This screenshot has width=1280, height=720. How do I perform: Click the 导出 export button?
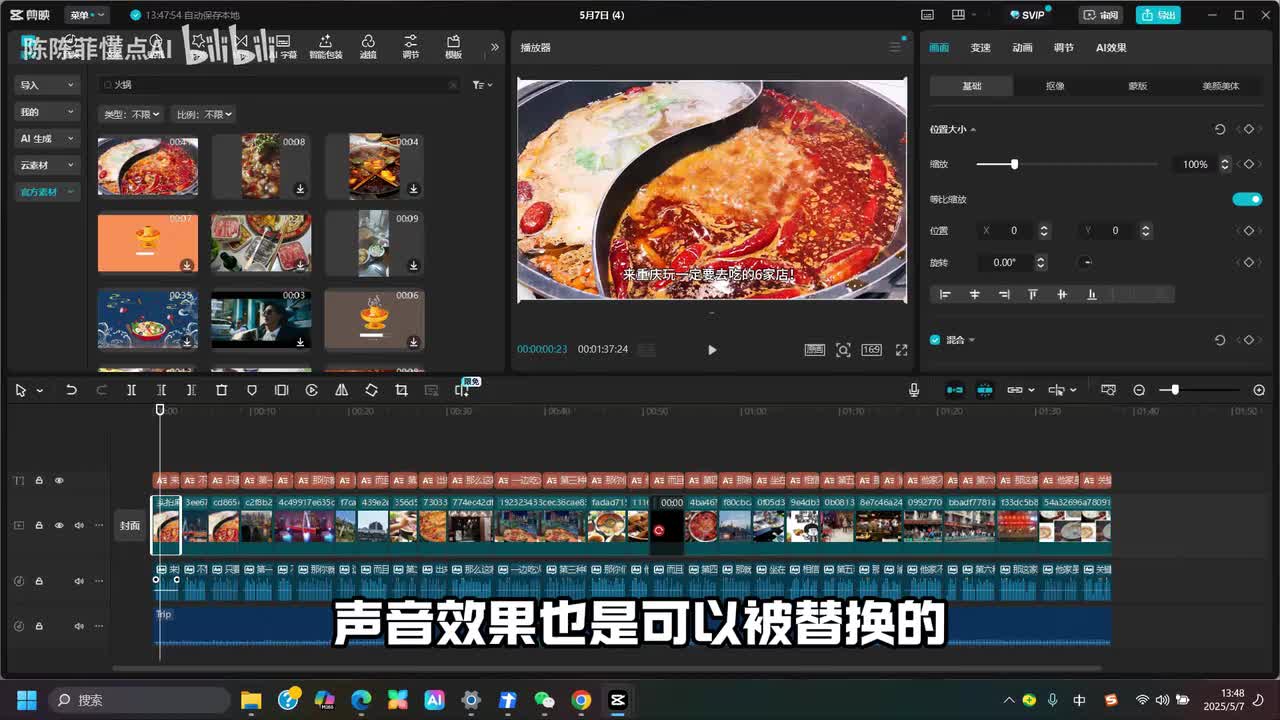[1158, 15]
